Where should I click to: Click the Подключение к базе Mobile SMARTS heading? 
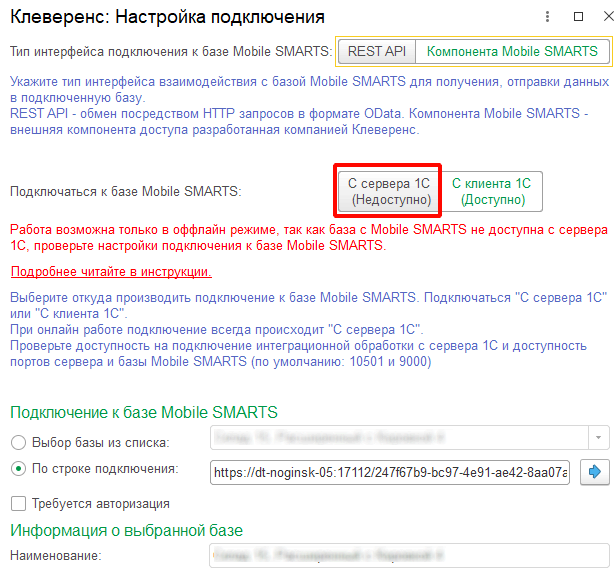[144, 412]
